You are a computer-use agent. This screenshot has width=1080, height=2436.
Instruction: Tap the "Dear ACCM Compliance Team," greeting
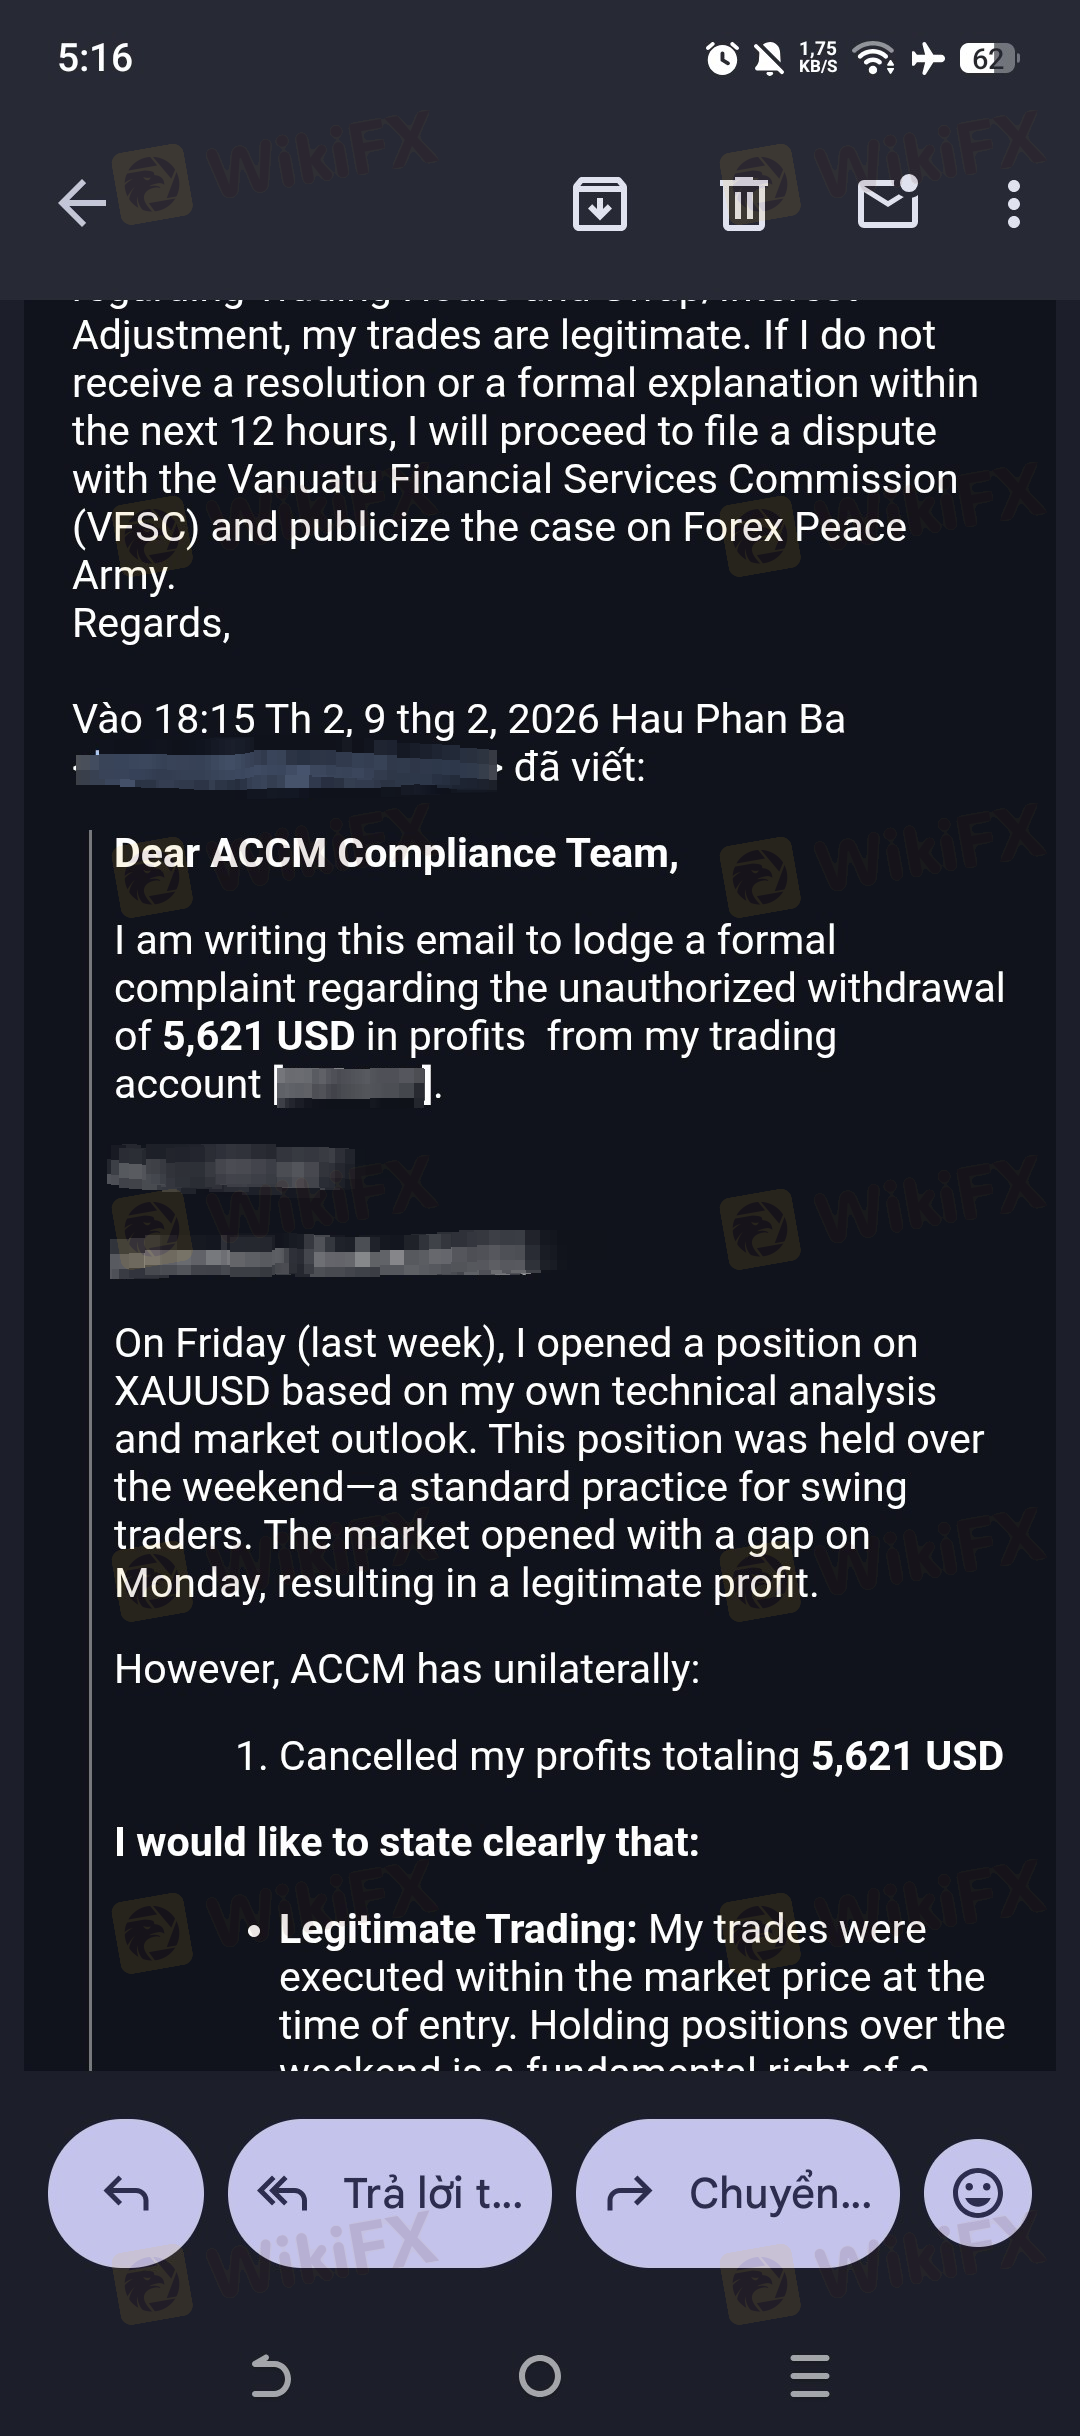tap(396, 854)
